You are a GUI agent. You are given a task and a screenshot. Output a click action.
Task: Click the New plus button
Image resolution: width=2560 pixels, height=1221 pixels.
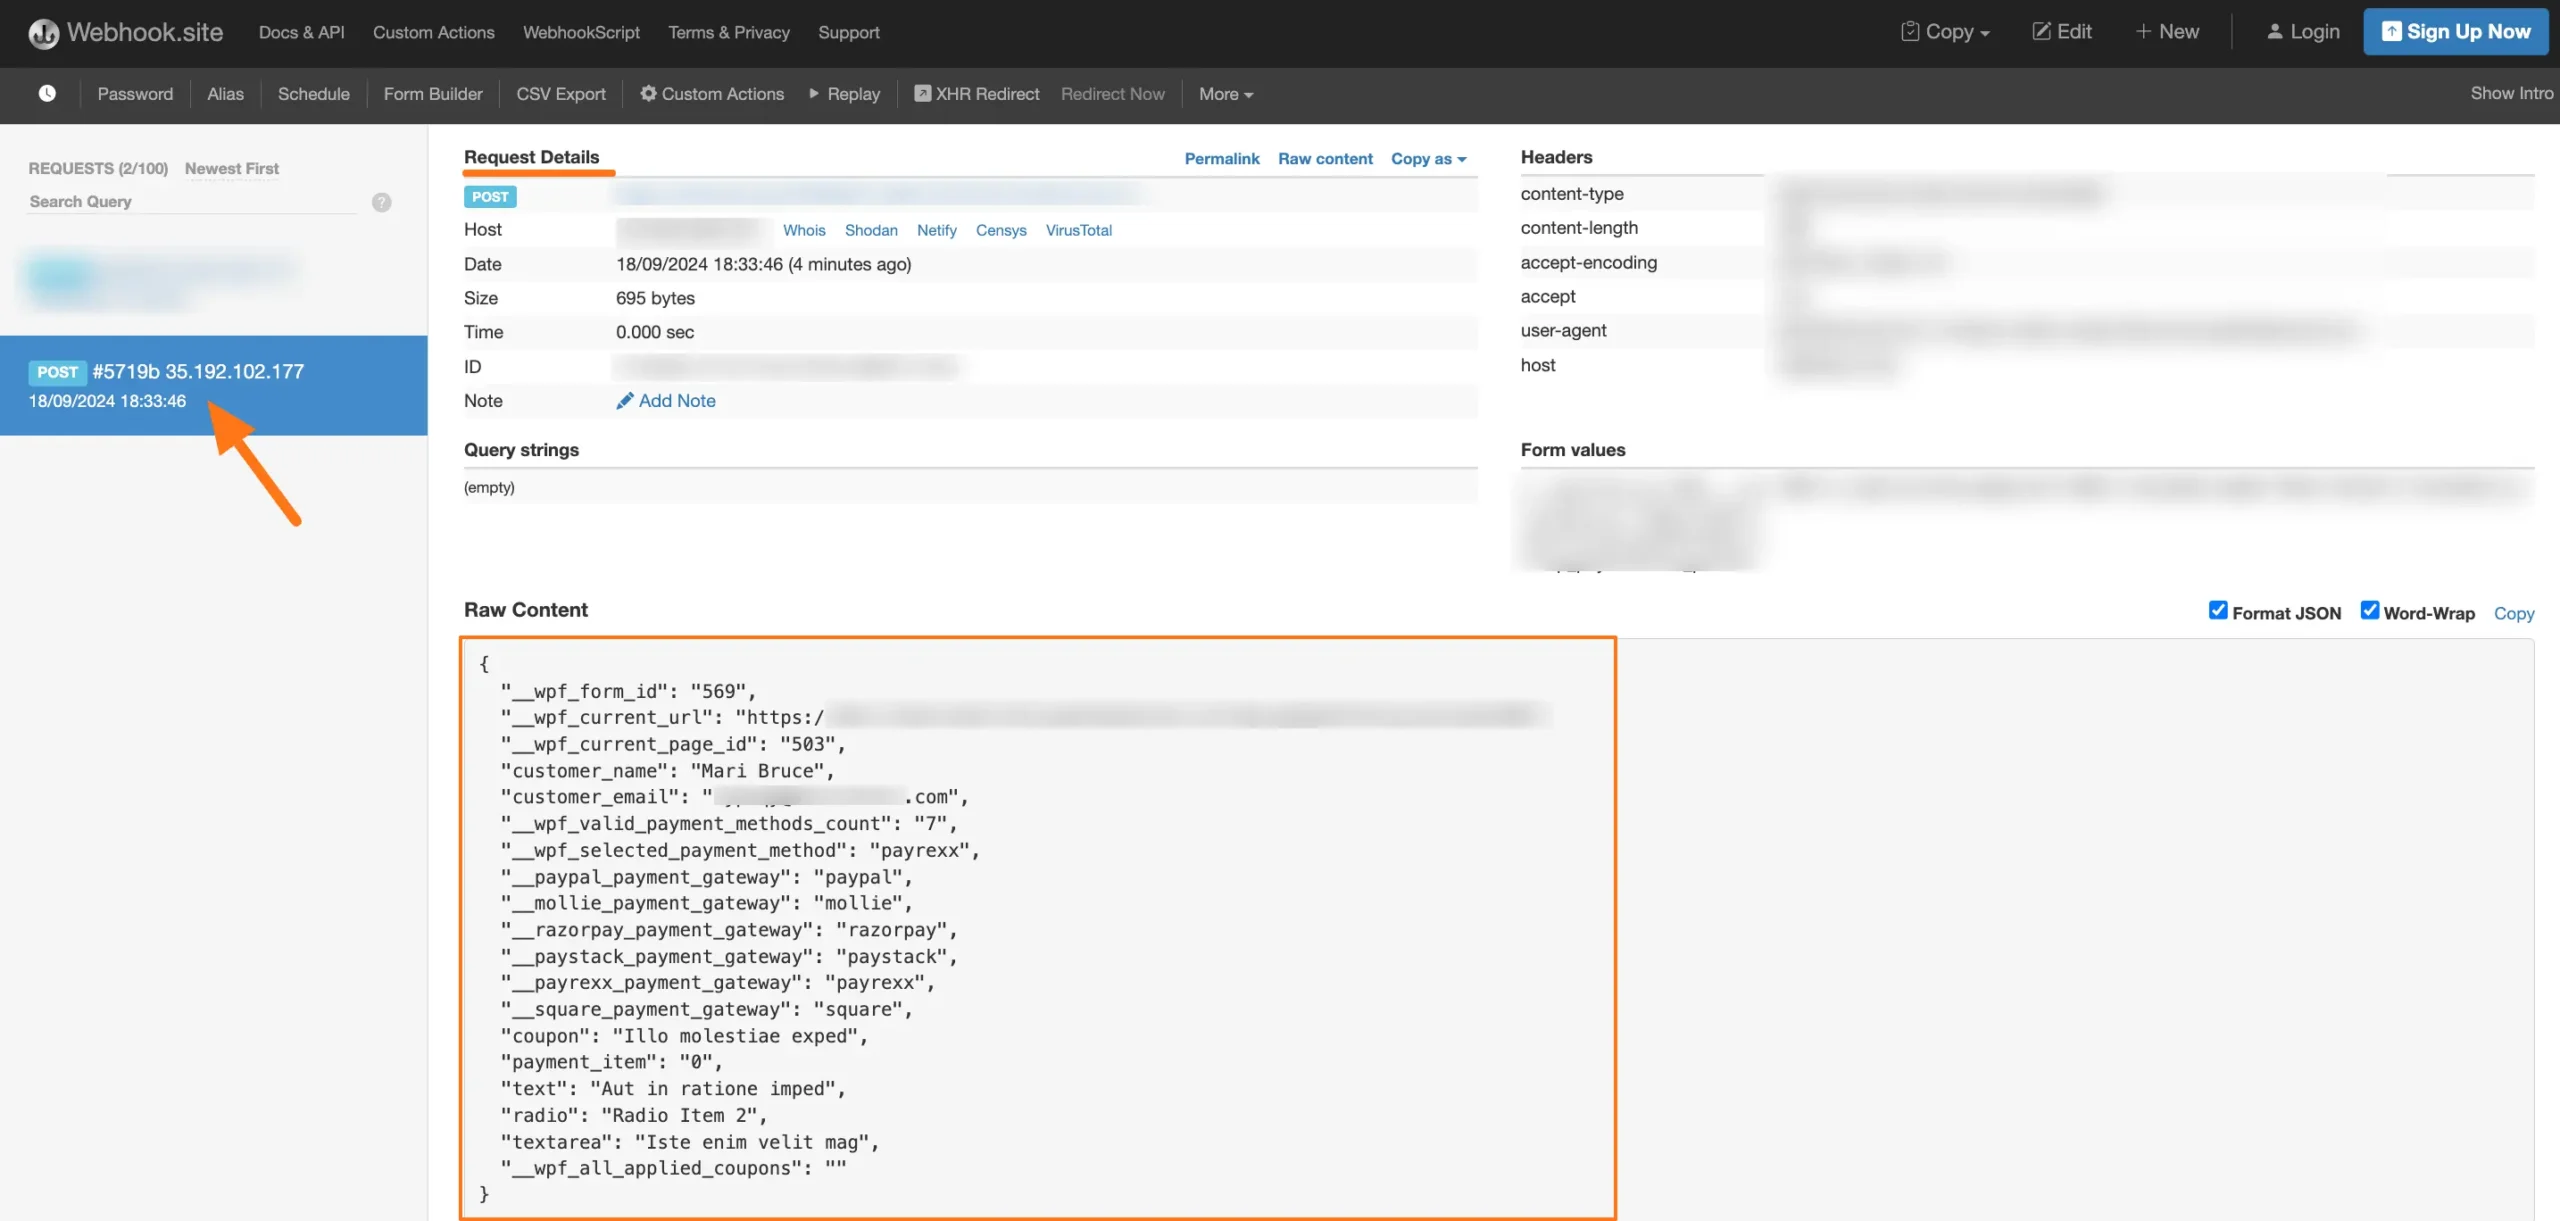(2167, 32)
